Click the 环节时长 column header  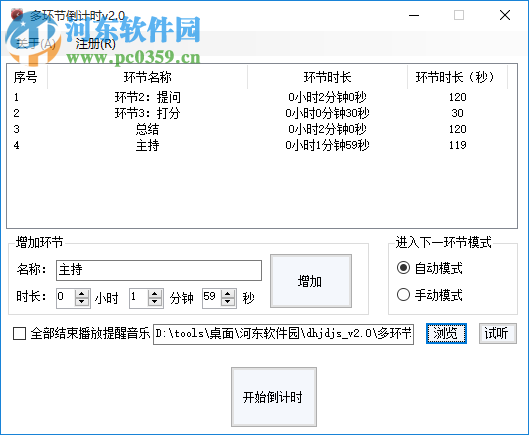327,77
